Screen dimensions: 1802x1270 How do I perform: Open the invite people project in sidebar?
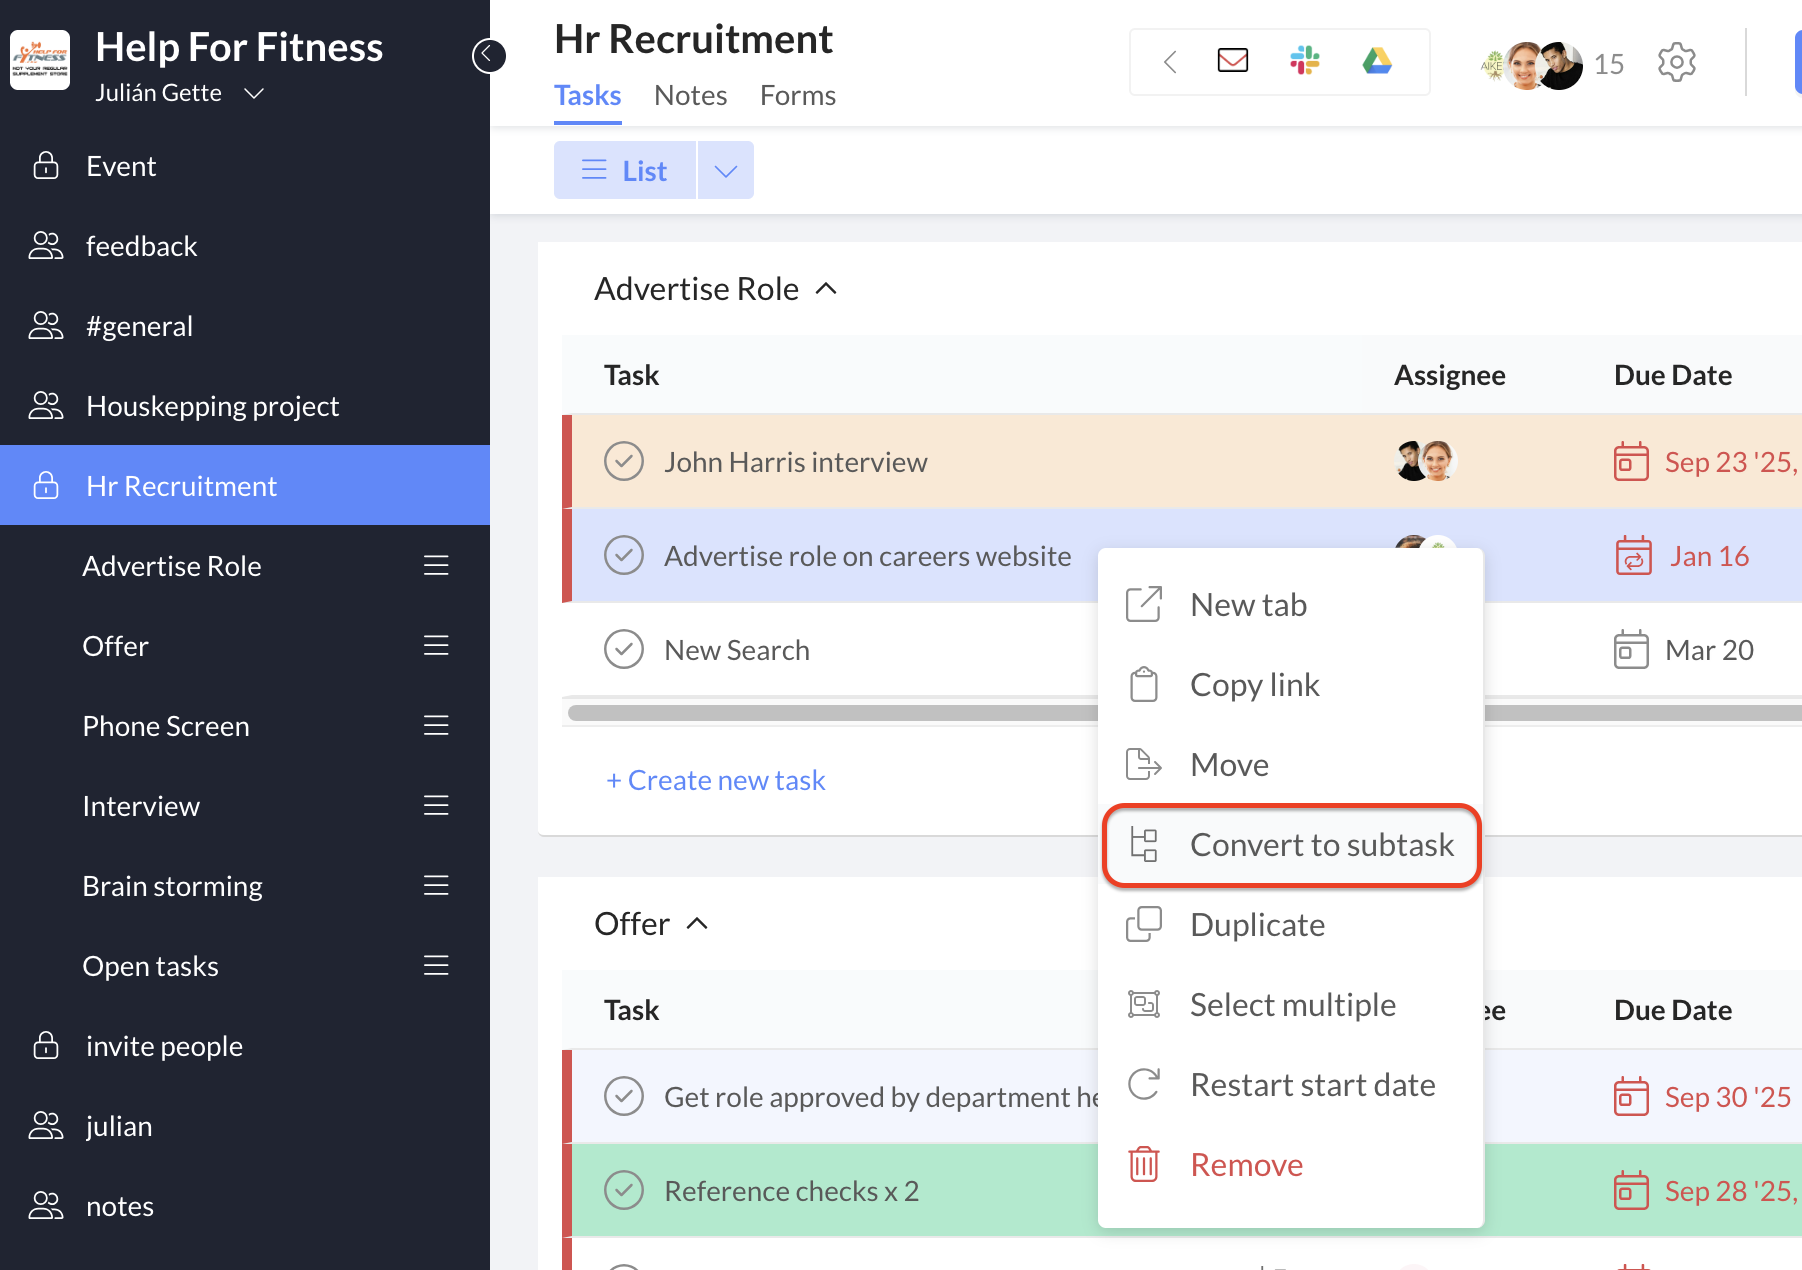(x=245, y=1046)
